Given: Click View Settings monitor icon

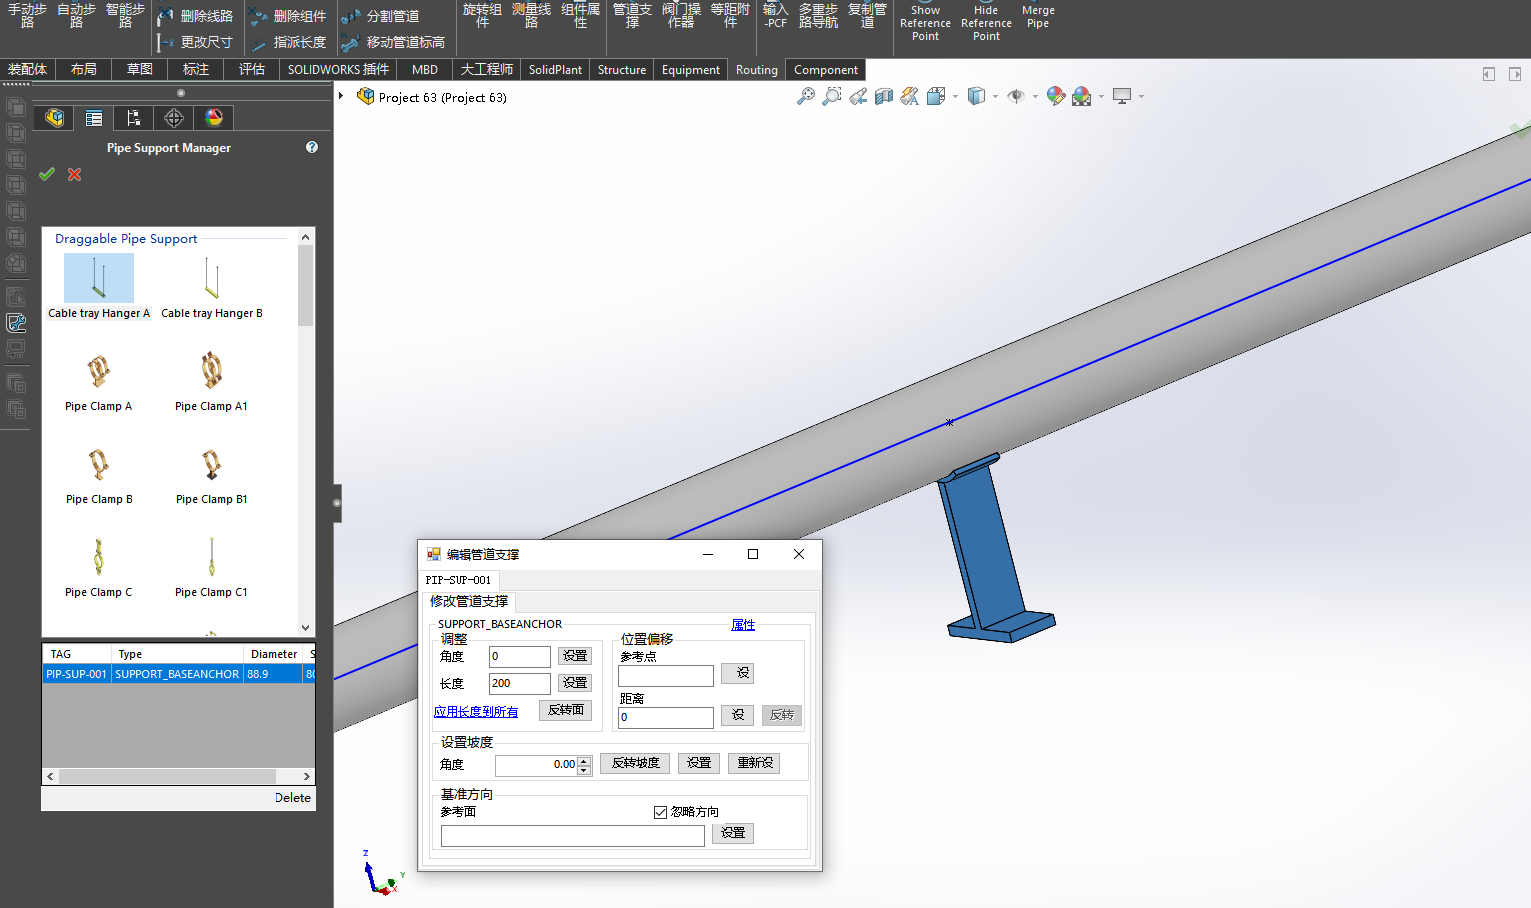Looking at the screenshot, I should click(1122, 96).
